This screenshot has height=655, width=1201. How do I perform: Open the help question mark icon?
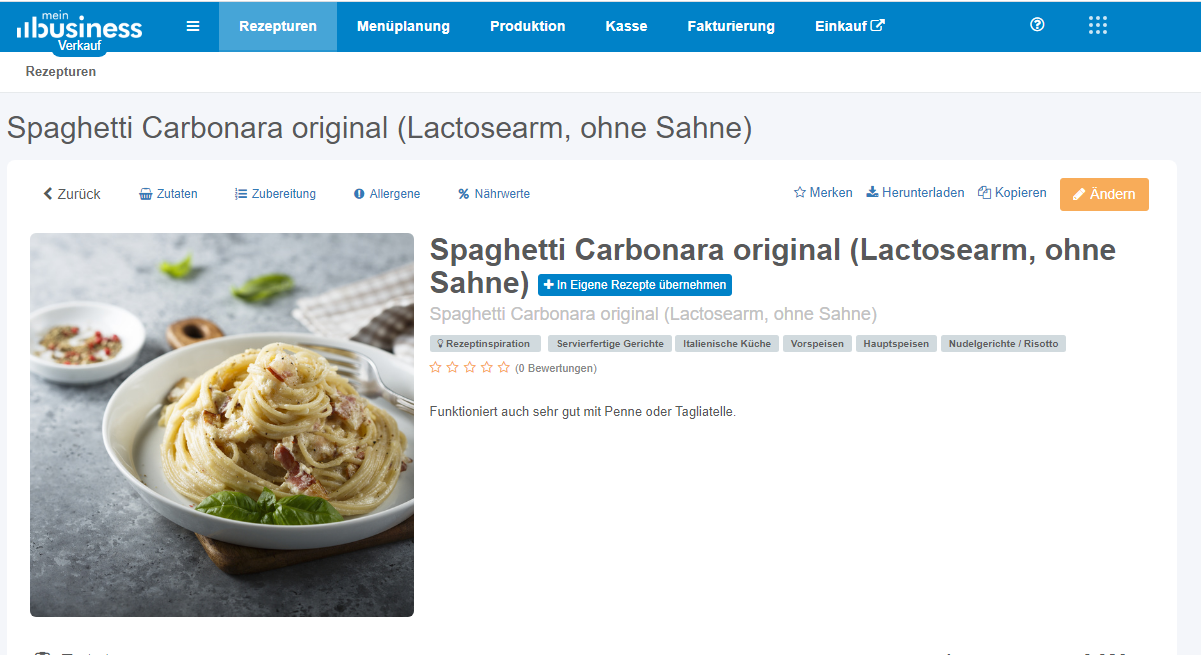pos(1037,25)
